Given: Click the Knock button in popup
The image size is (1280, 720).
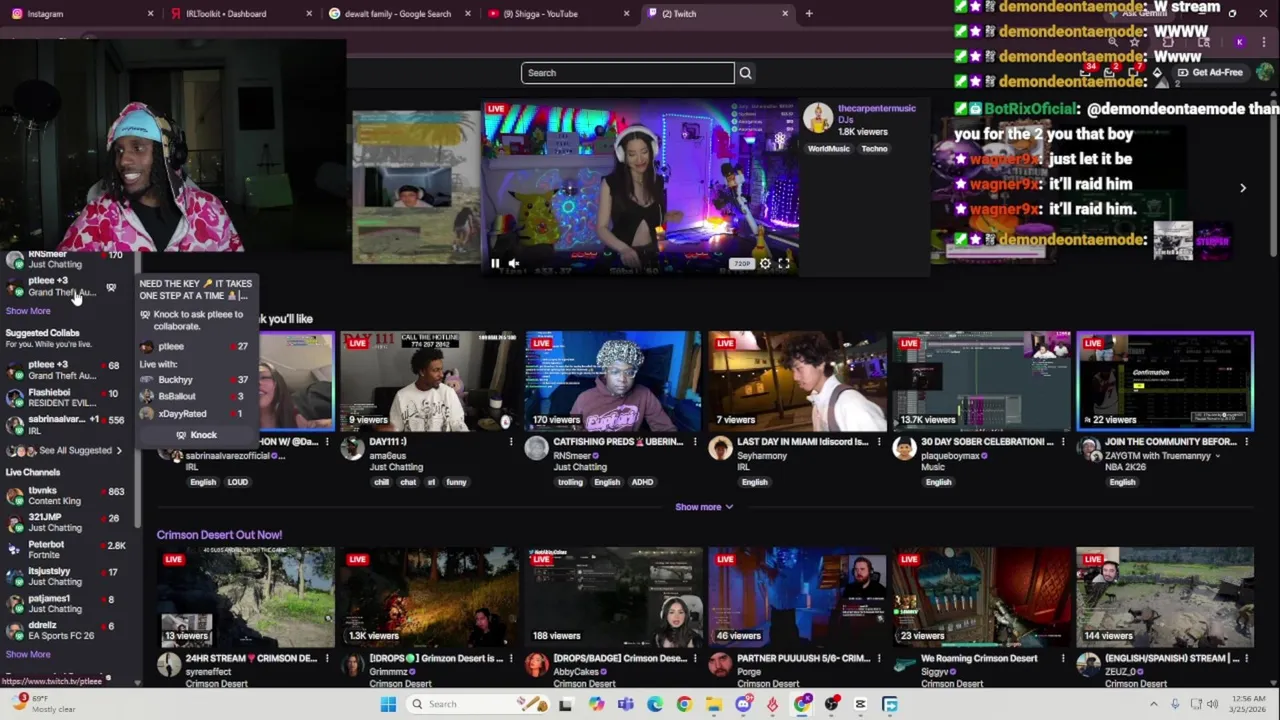Looking at the screenshot, I should point(196,435).
